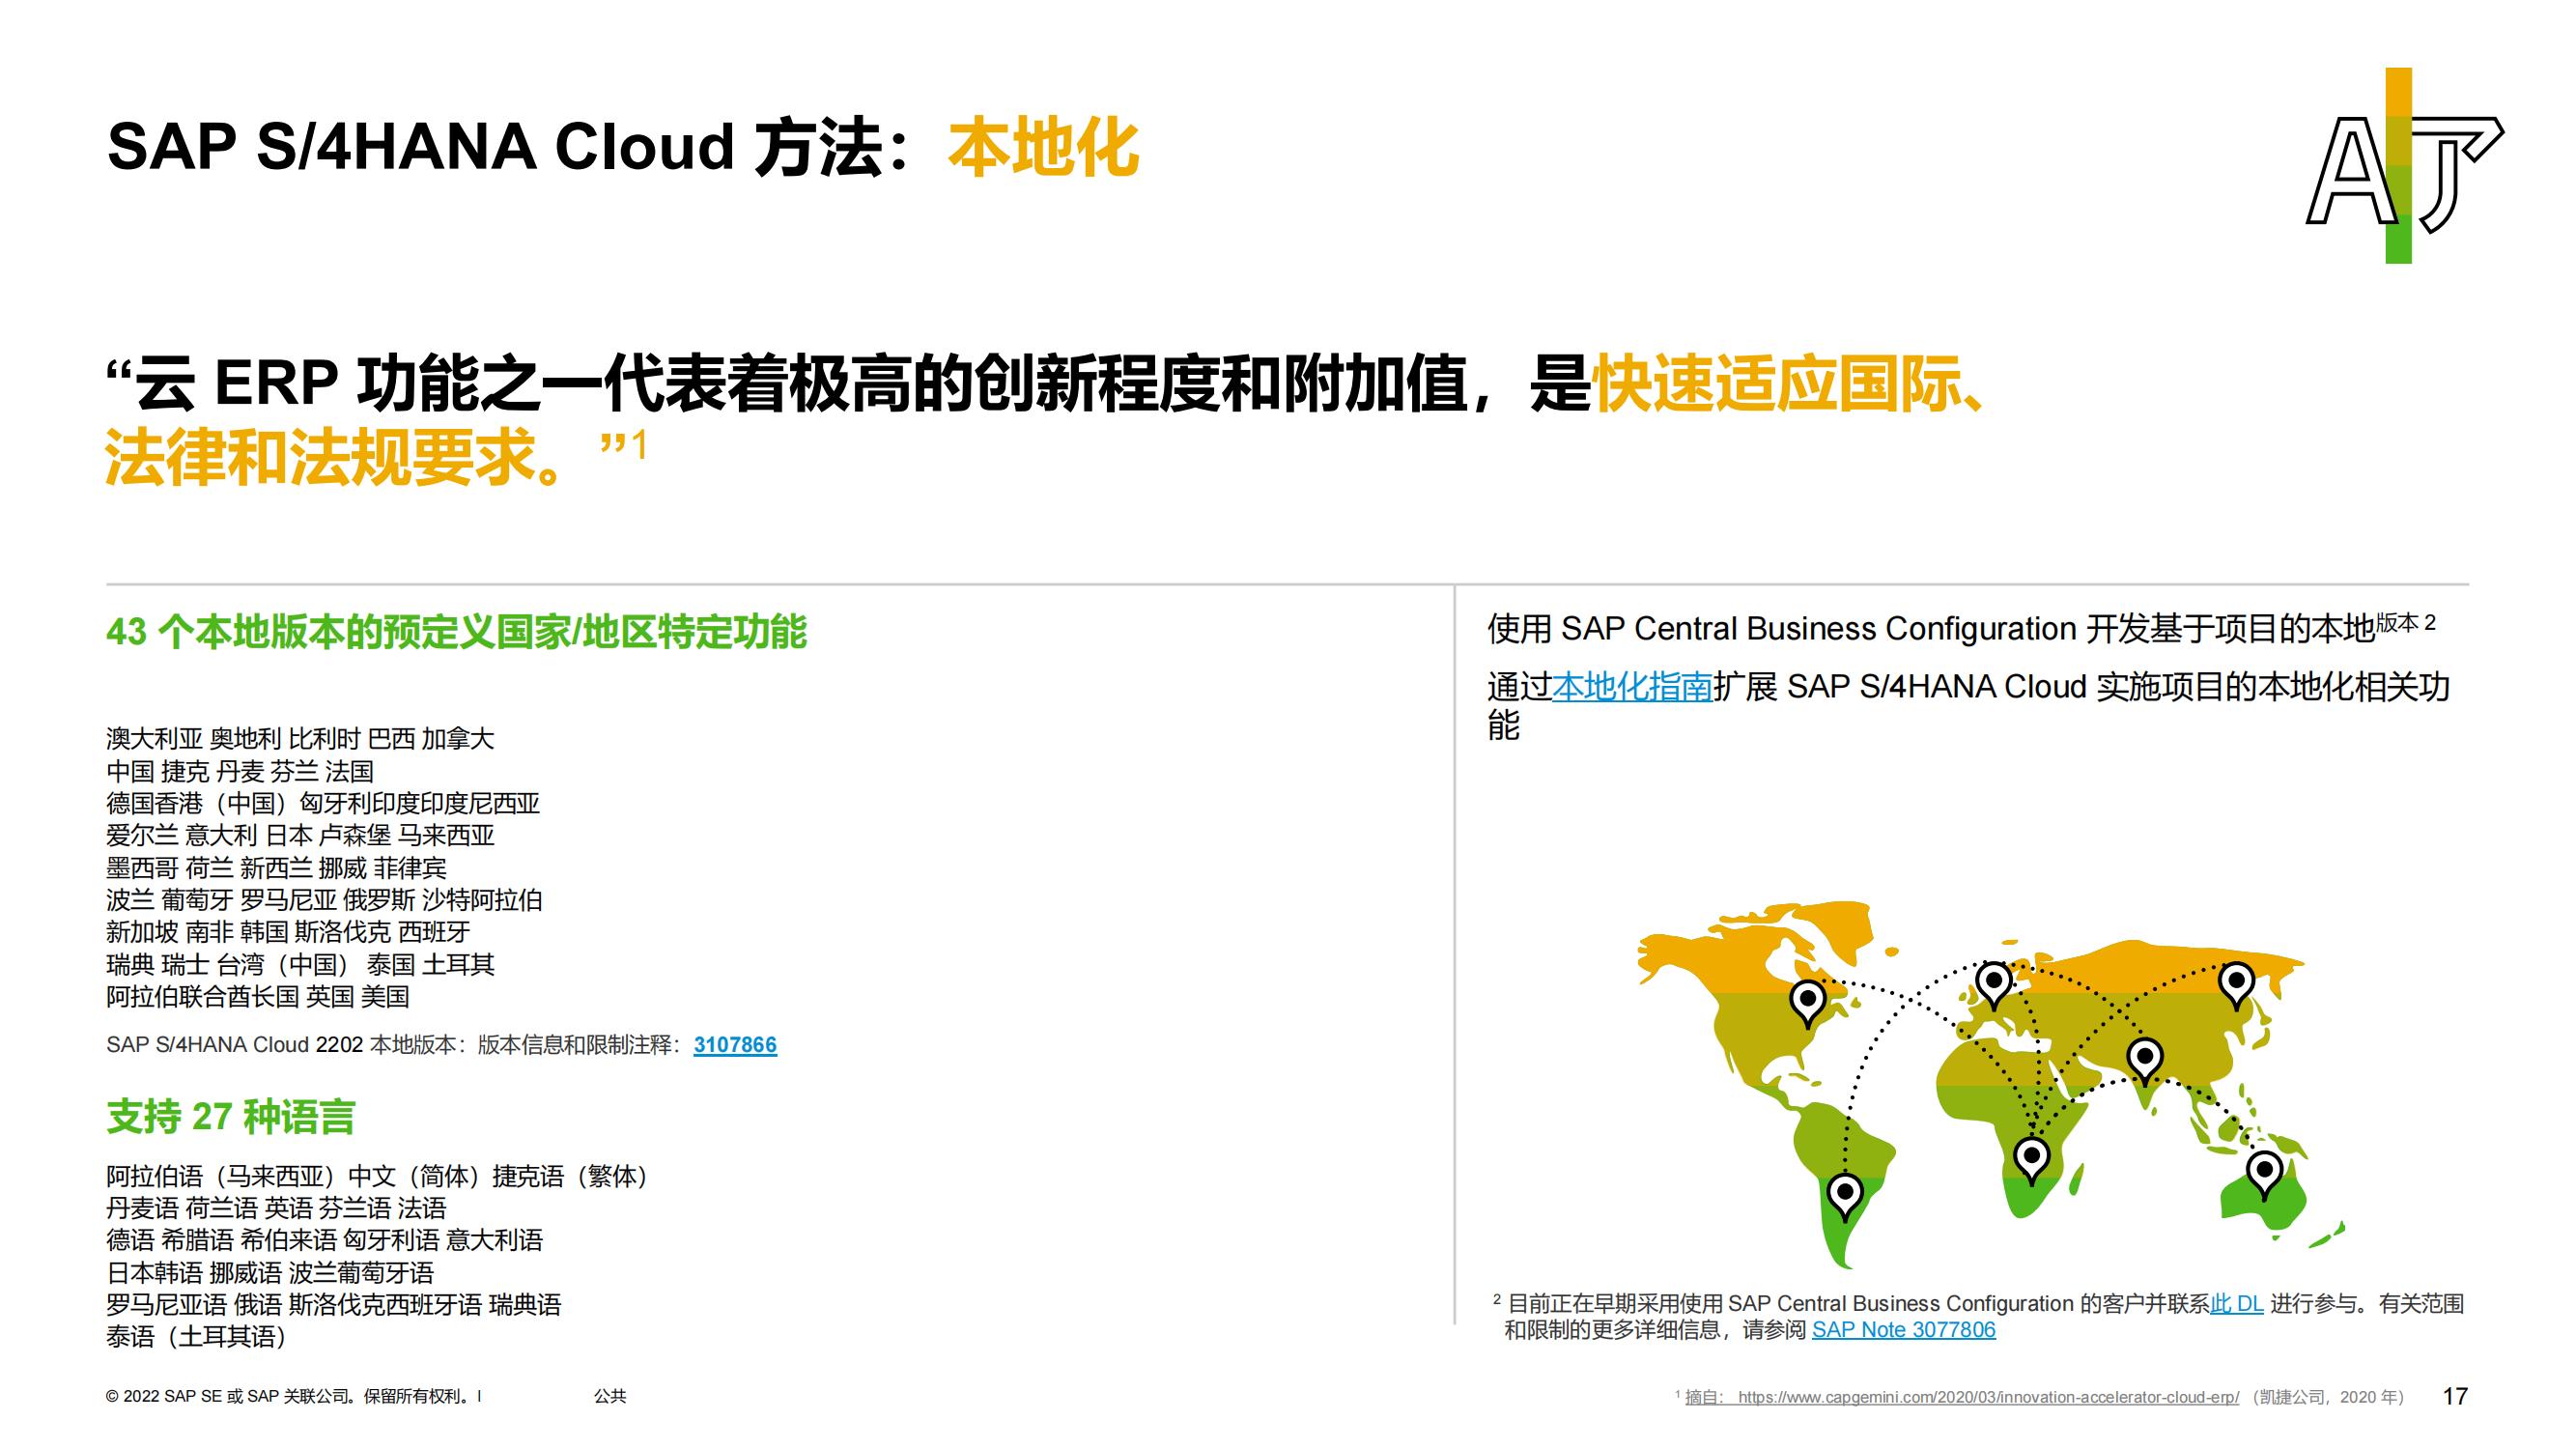Click the map pin over India
2576x1449 pixels.
pyautogui.click(x=2144, y=1061)
